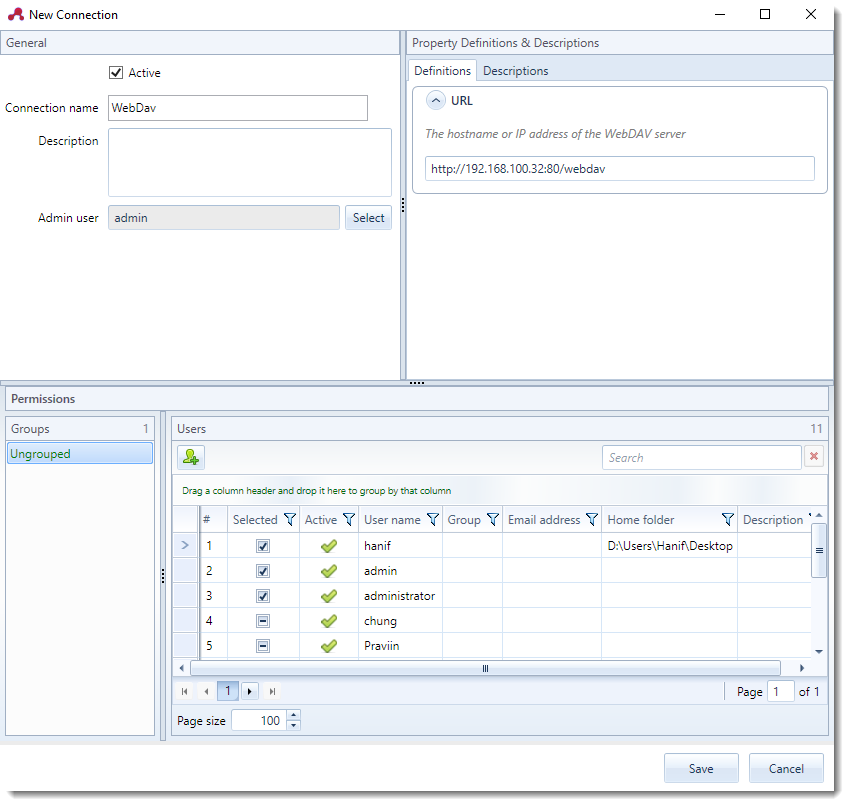Open filter on Home folder column
The height and width of the screenshot is (806, 849).
coord(728,520)
